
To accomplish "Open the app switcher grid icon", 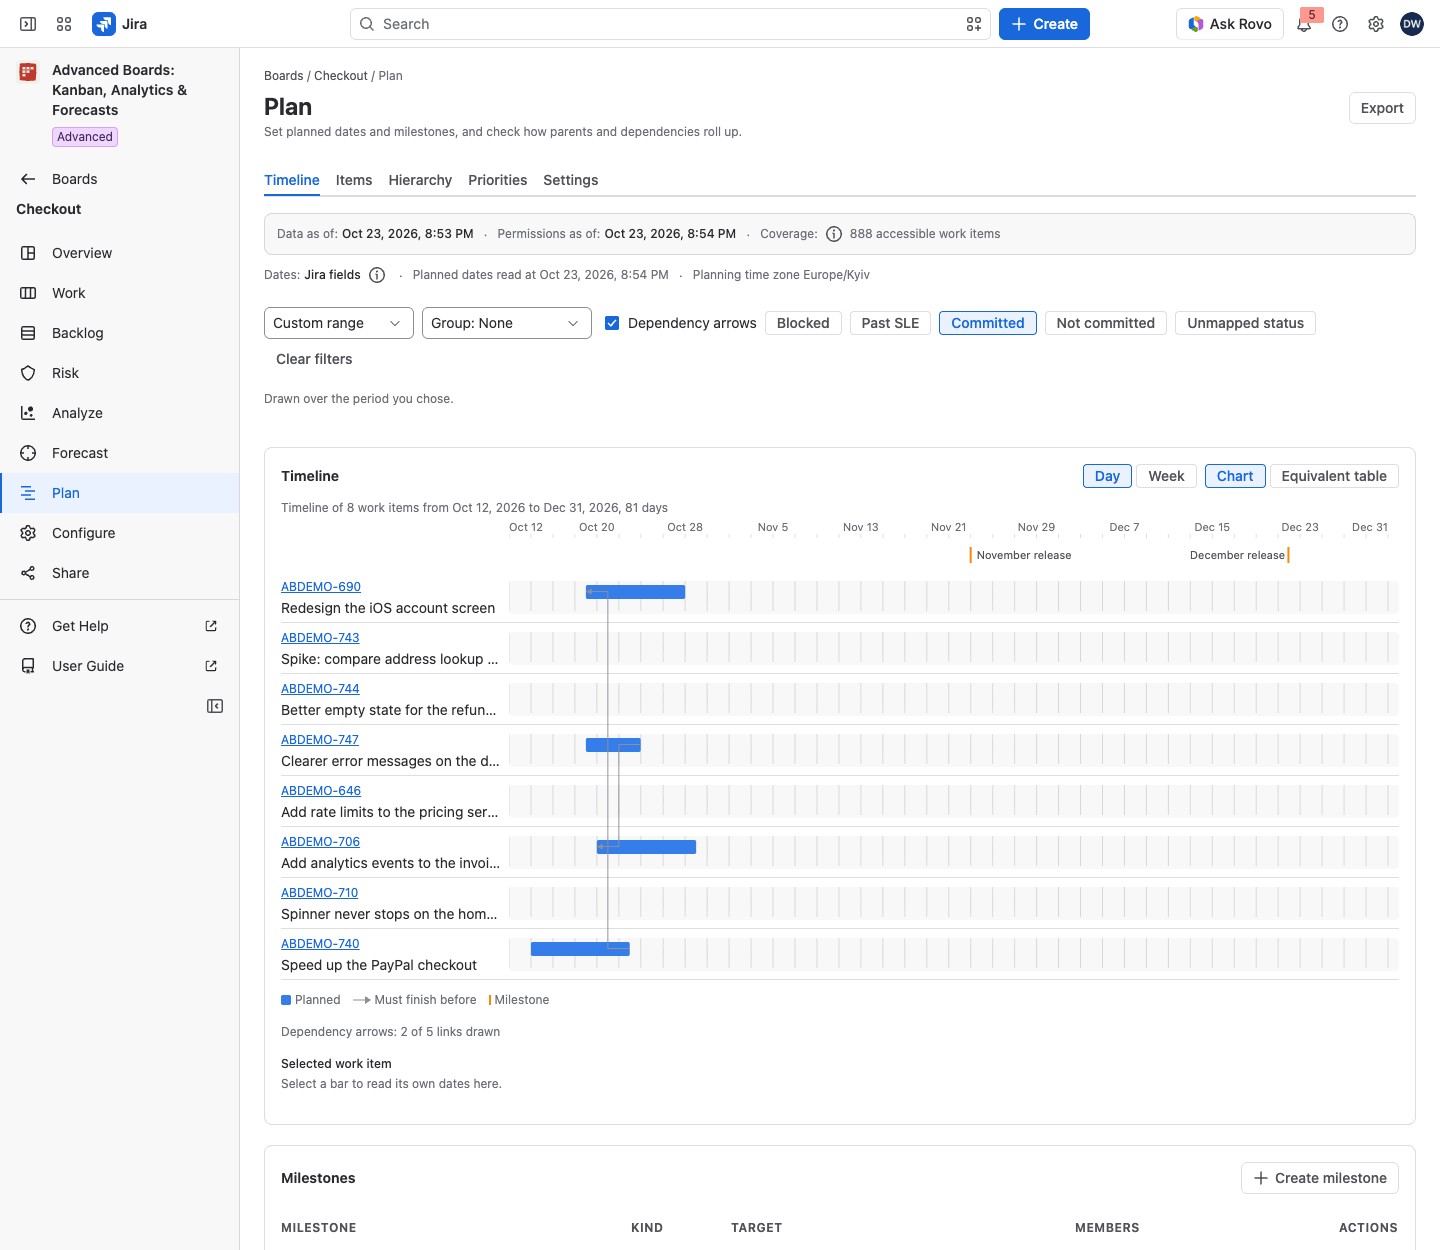I will [64, 24].
